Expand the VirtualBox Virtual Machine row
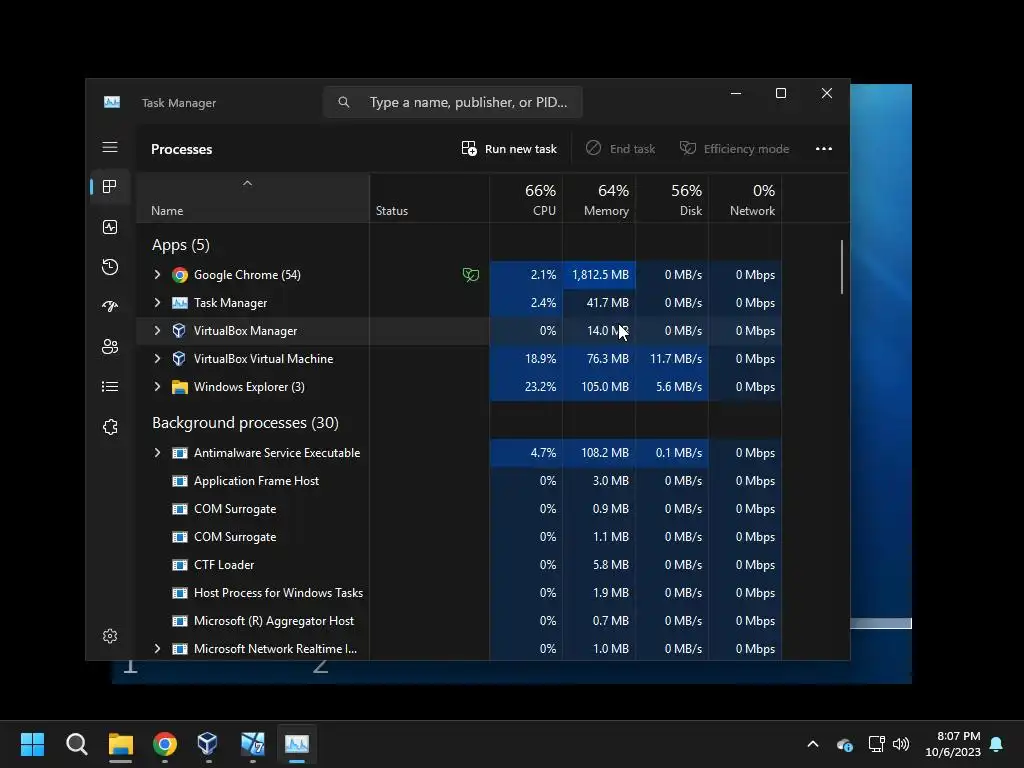This screenshot has height=768, width=1024. point(157,359)
